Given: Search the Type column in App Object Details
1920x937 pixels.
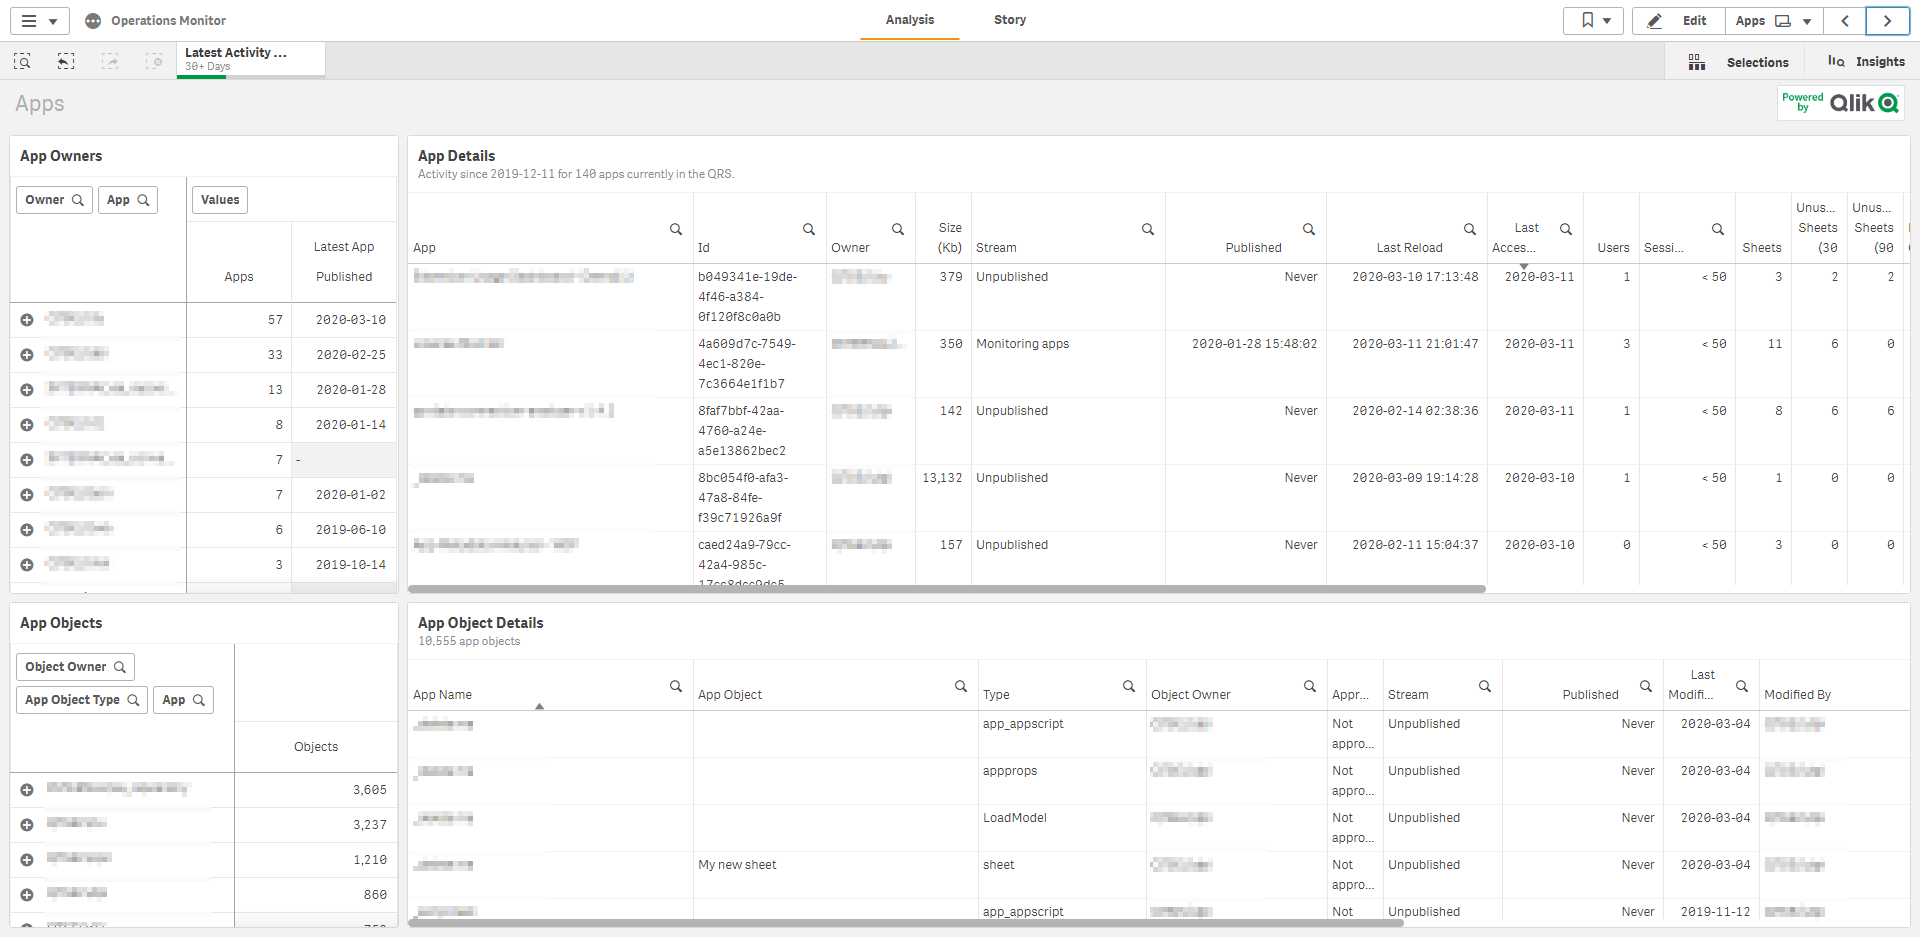Looking at the screenshot, I should click(x=1129, y=686).
